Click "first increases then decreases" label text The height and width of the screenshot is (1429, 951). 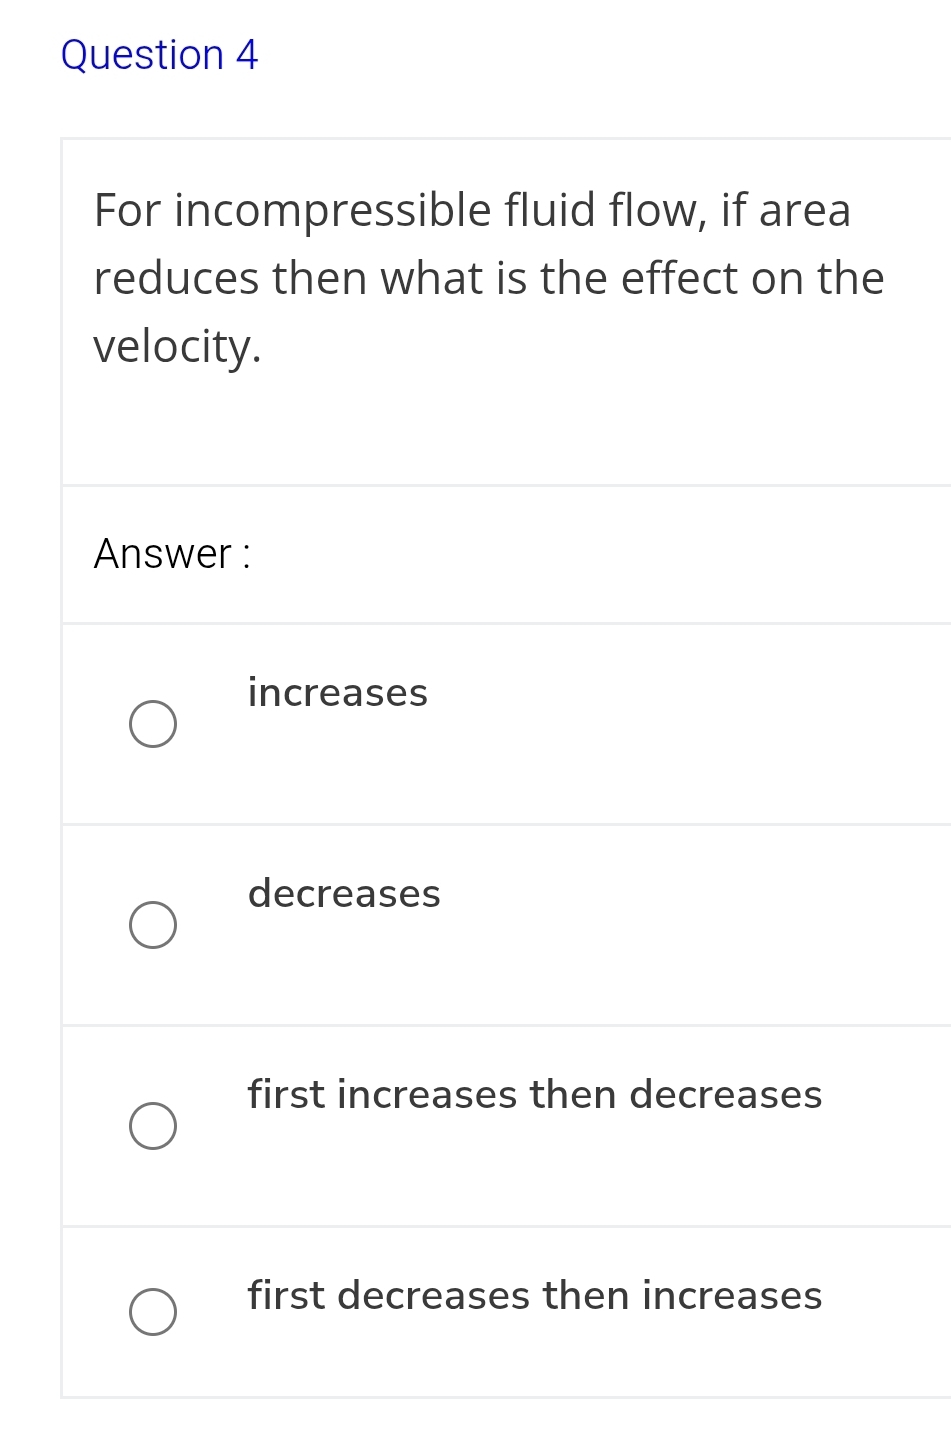[534, 1095]
